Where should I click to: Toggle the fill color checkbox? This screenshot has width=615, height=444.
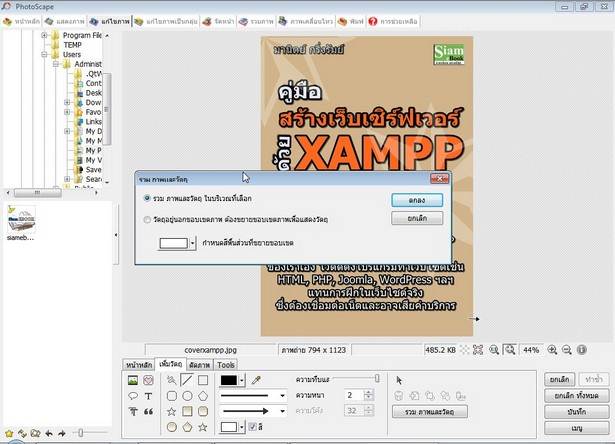coord(253,427)
